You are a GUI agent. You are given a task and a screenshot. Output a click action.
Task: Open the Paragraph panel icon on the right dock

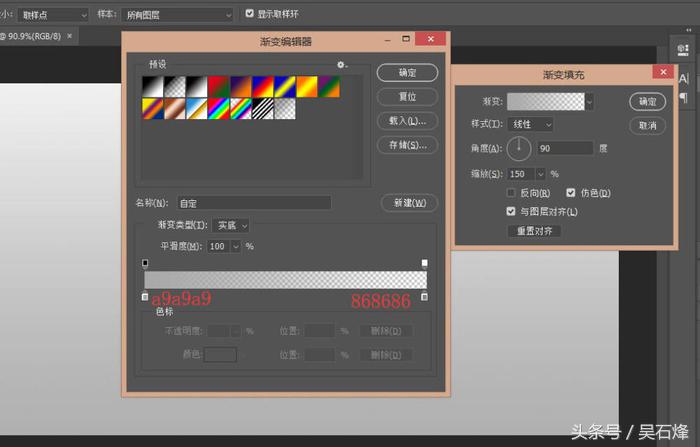pos(683,97)
